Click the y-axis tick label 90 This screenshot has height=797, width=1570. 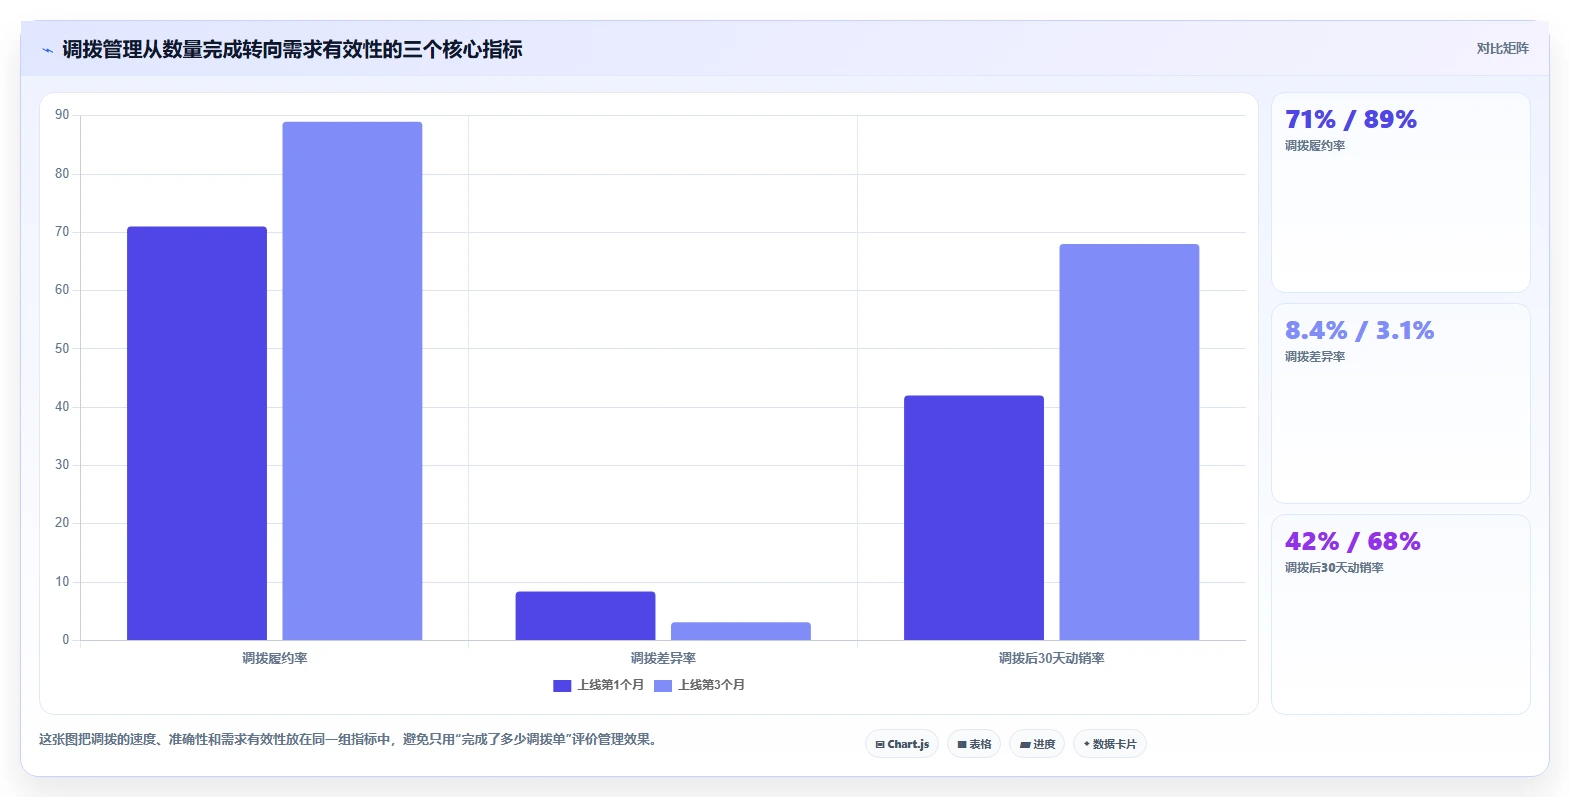[x=62, y=115]
